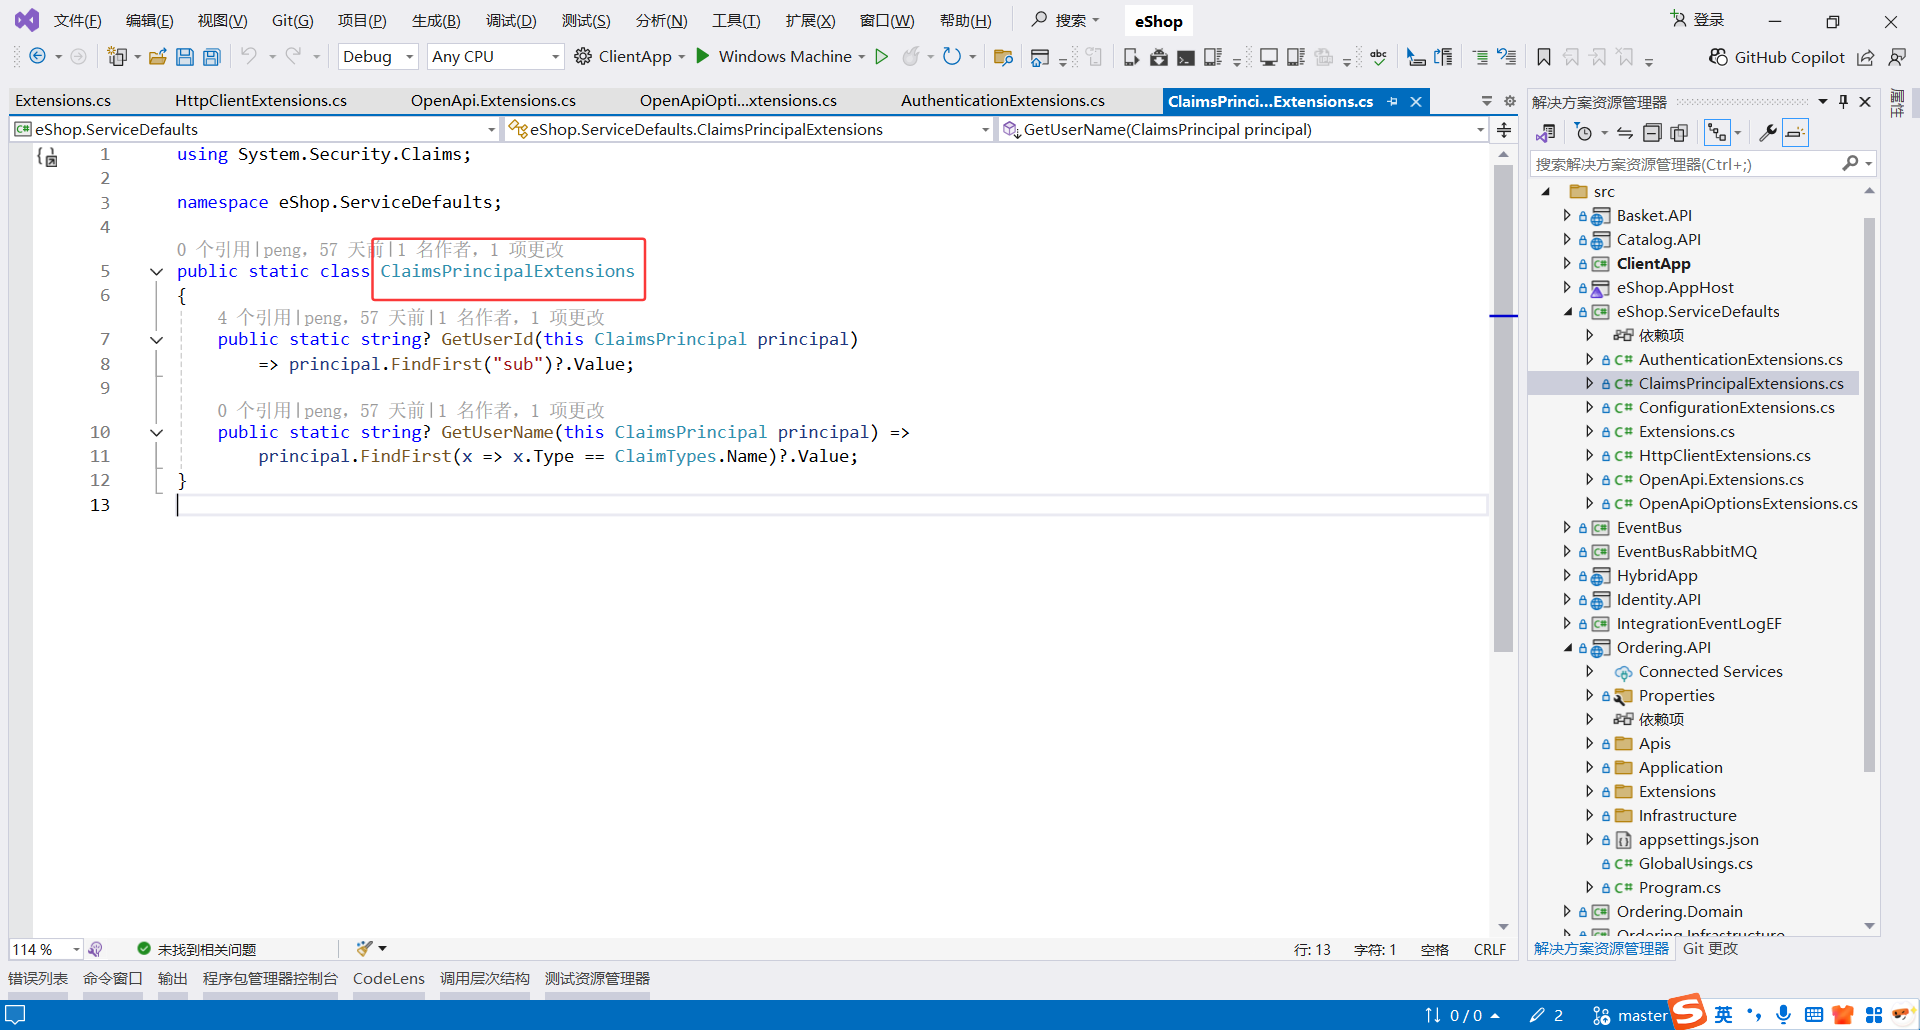Switch views in Solution Explorer toolbar
1920x1030 pixels.
click(x=1546, y=133)
